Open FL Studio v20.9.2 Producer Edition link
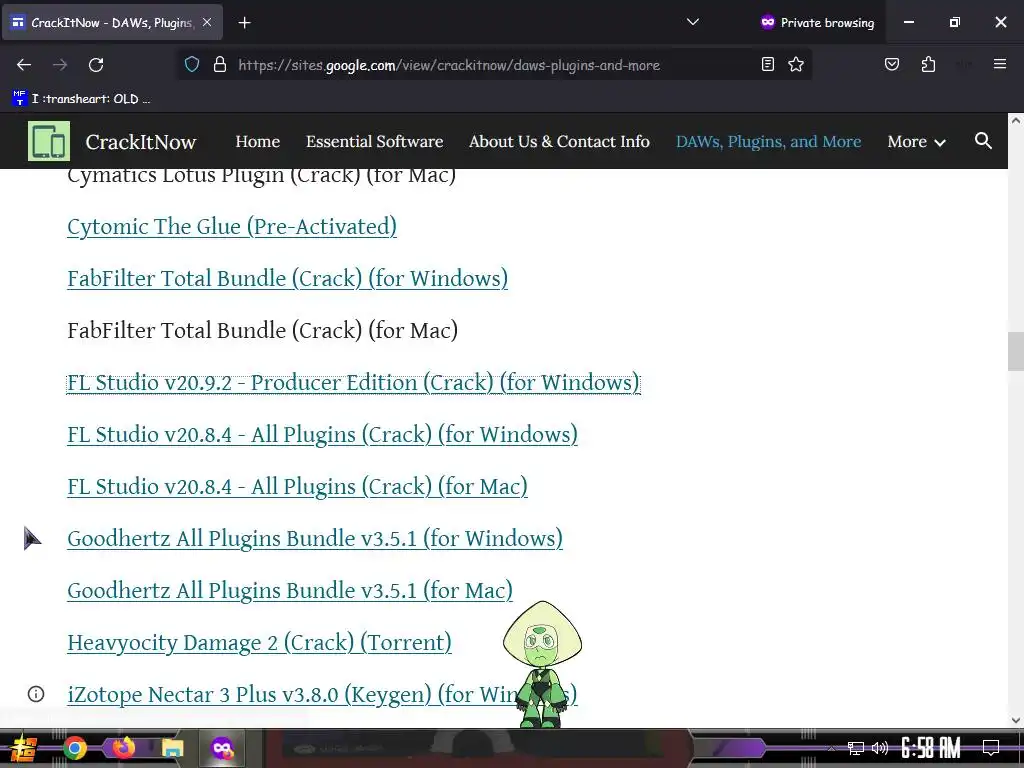This screenshot has height=768, width=1024. pyautogui.click(x=353, y=383)
